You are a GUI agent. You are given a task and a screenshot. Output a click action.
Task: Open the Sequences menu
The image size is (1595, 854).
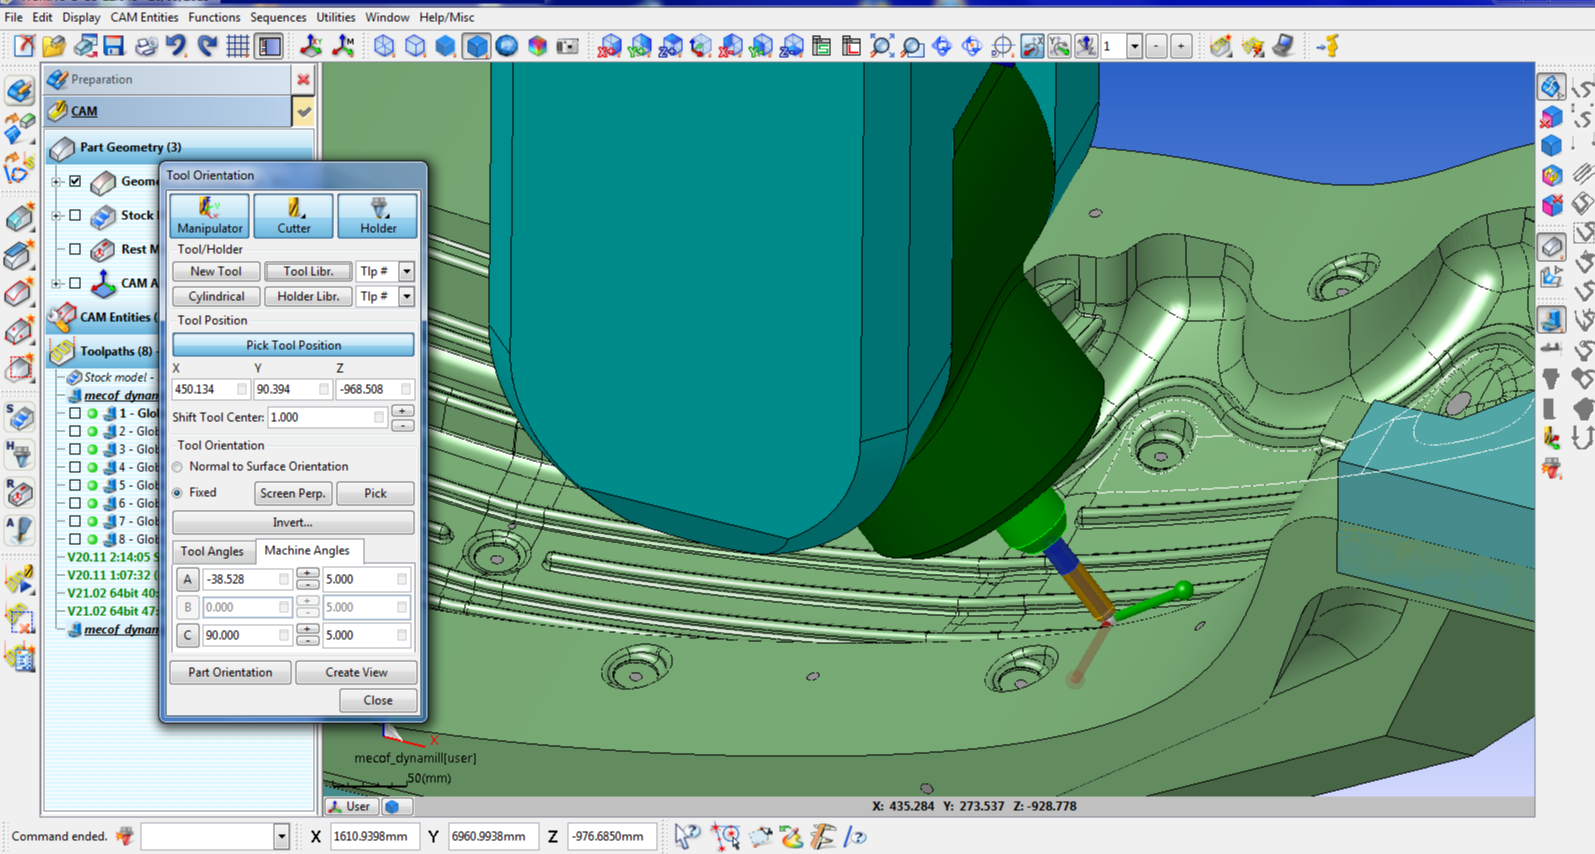(x=278, y=17)
